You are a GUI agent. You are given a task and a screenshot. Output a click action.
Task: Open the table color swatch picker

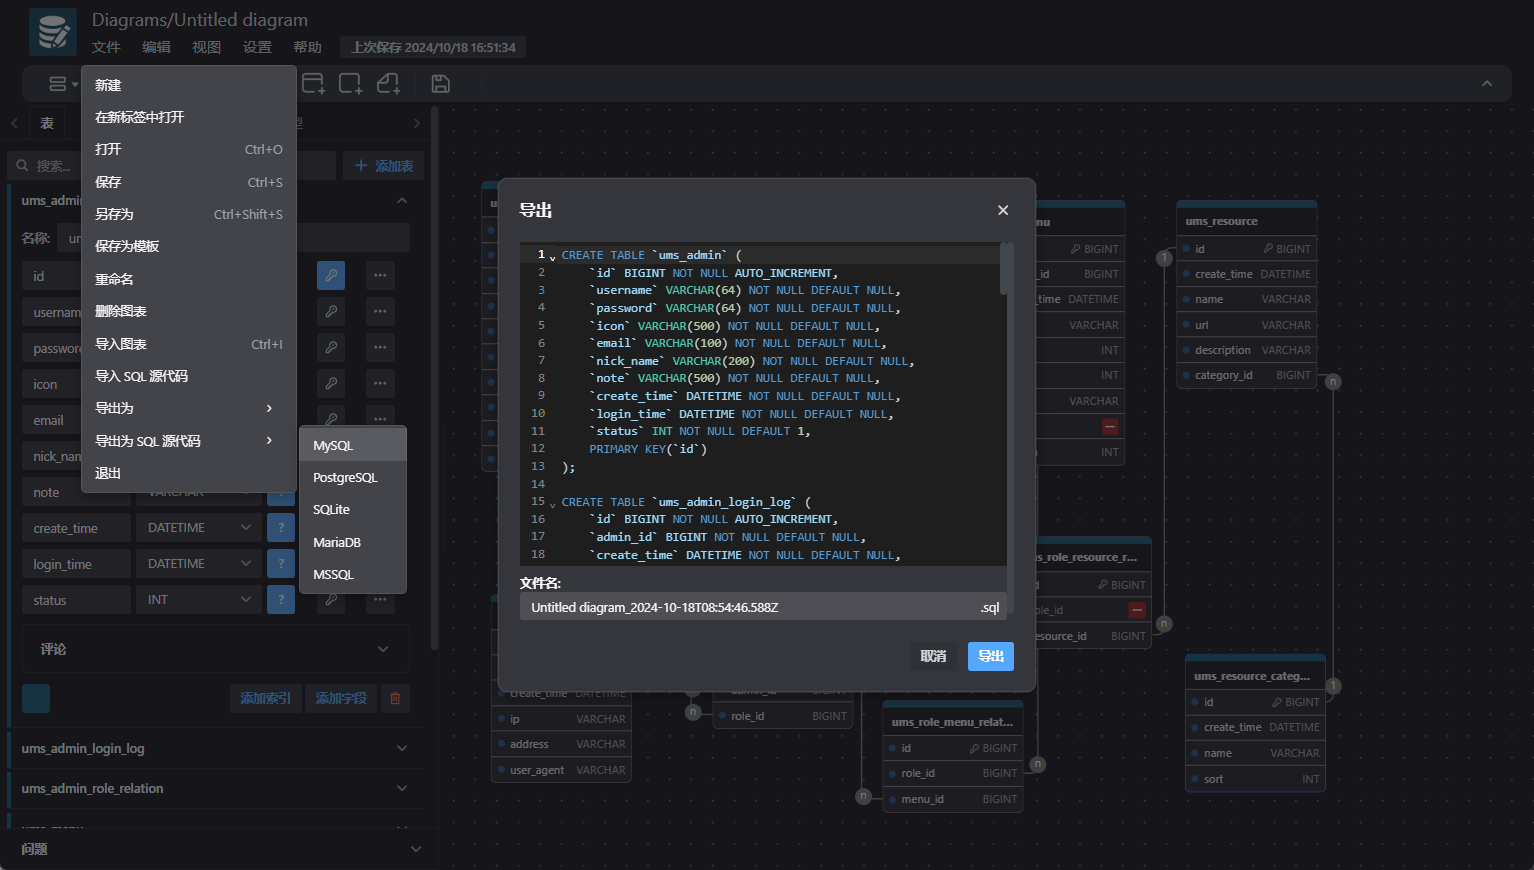36,698
